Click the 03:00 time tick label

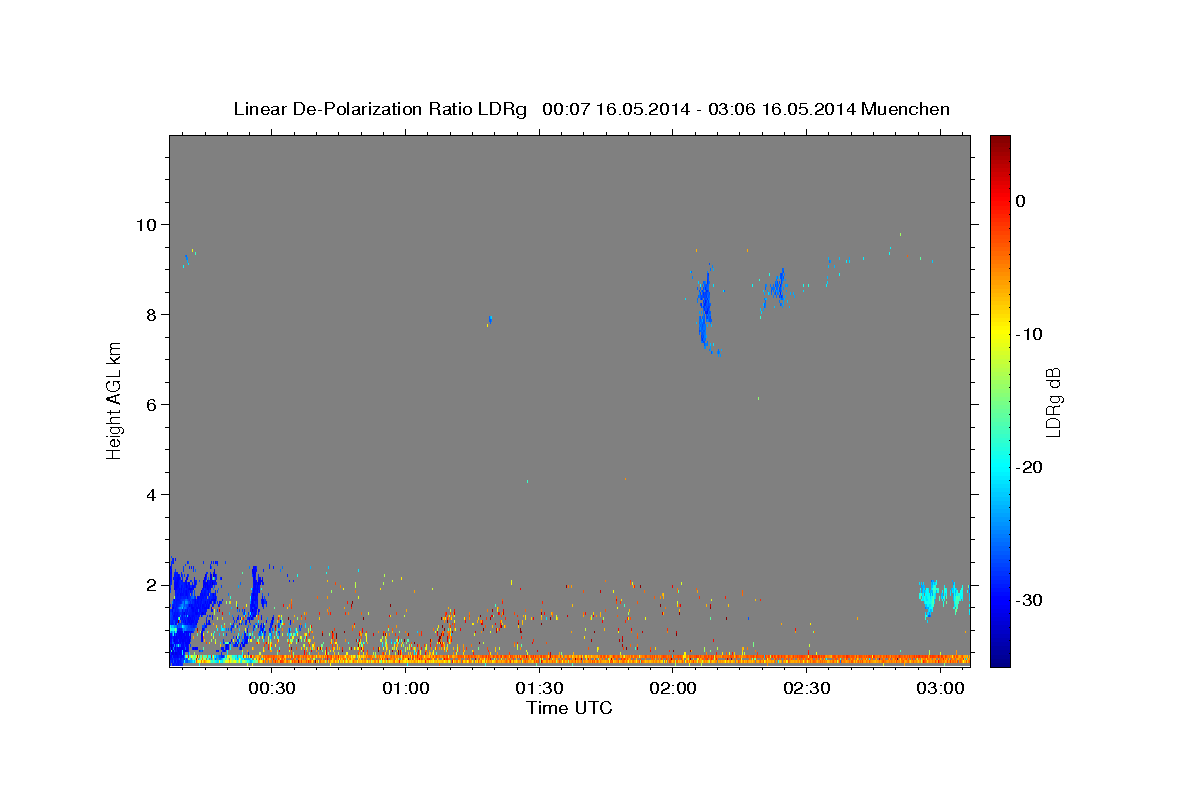pyautogui.click(x=941, y=688)
